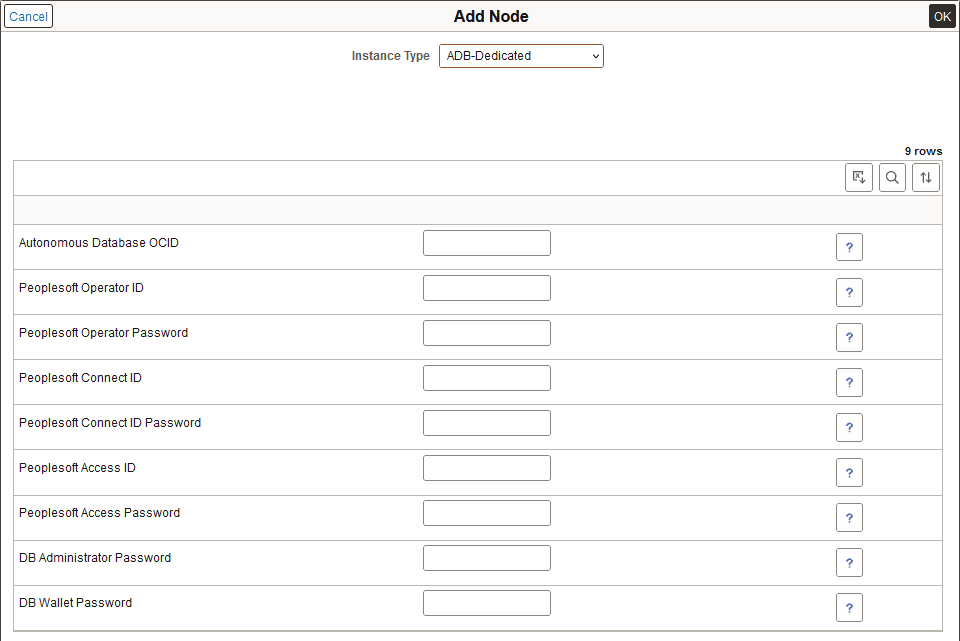Screen dimensions: 960x641
Task: Click inside the DB Wallet Password input field
Action: click(486, 602)
